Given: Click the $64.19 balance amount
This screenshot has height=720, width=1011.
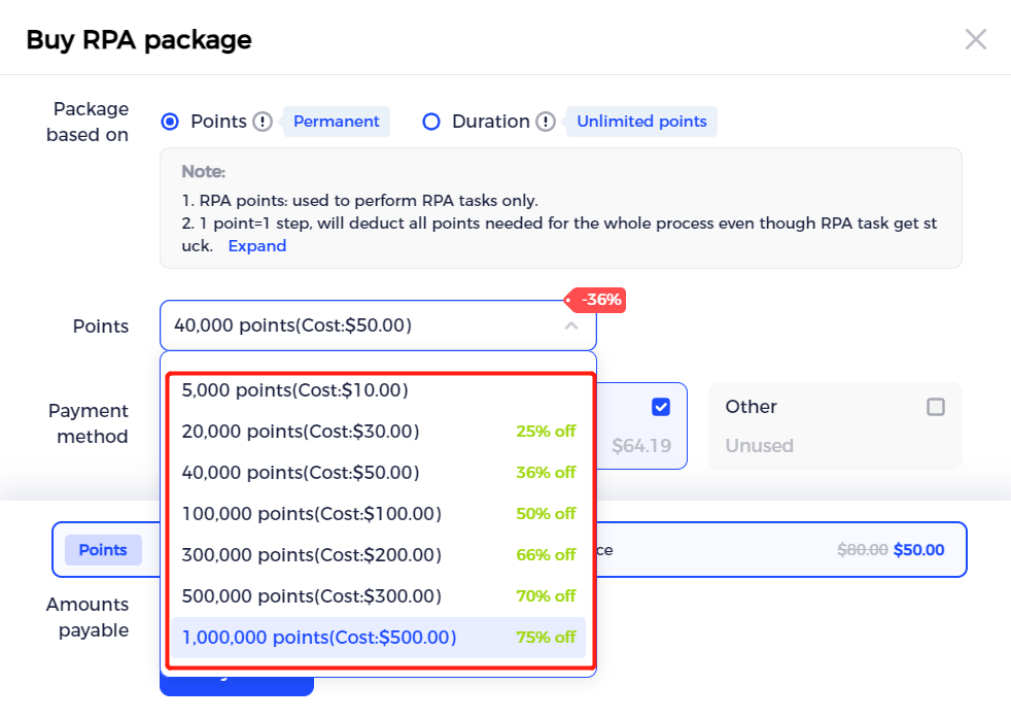Looking at the screenshot, I should (642, 445).
